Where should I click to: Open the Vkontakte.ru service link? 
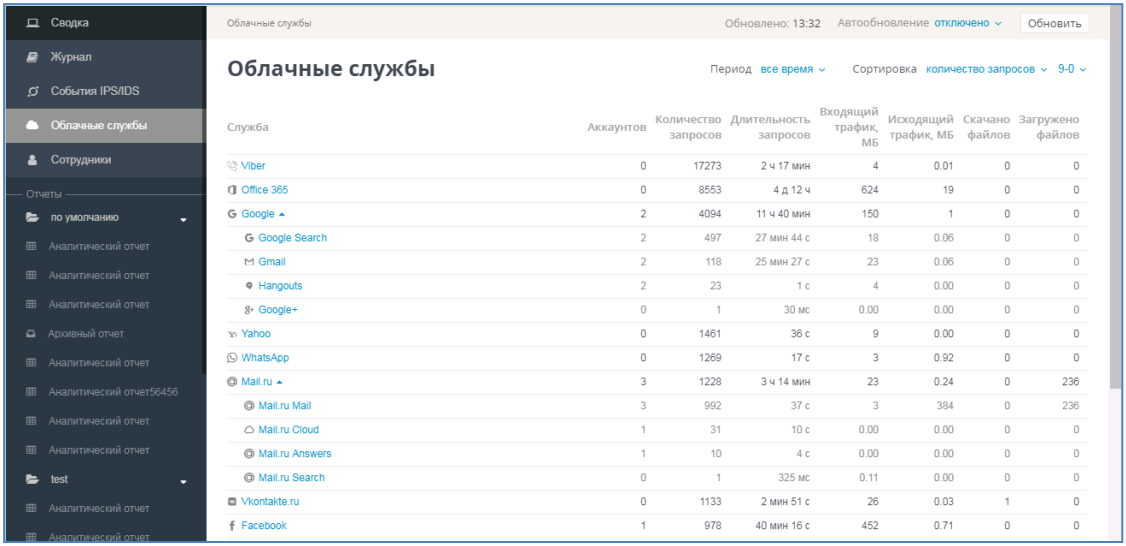point(270,501)
